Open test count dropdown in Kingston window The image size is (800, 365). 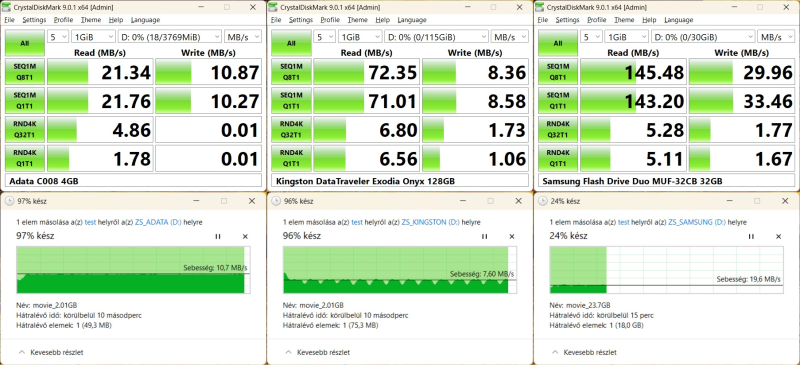click(324, 37)
